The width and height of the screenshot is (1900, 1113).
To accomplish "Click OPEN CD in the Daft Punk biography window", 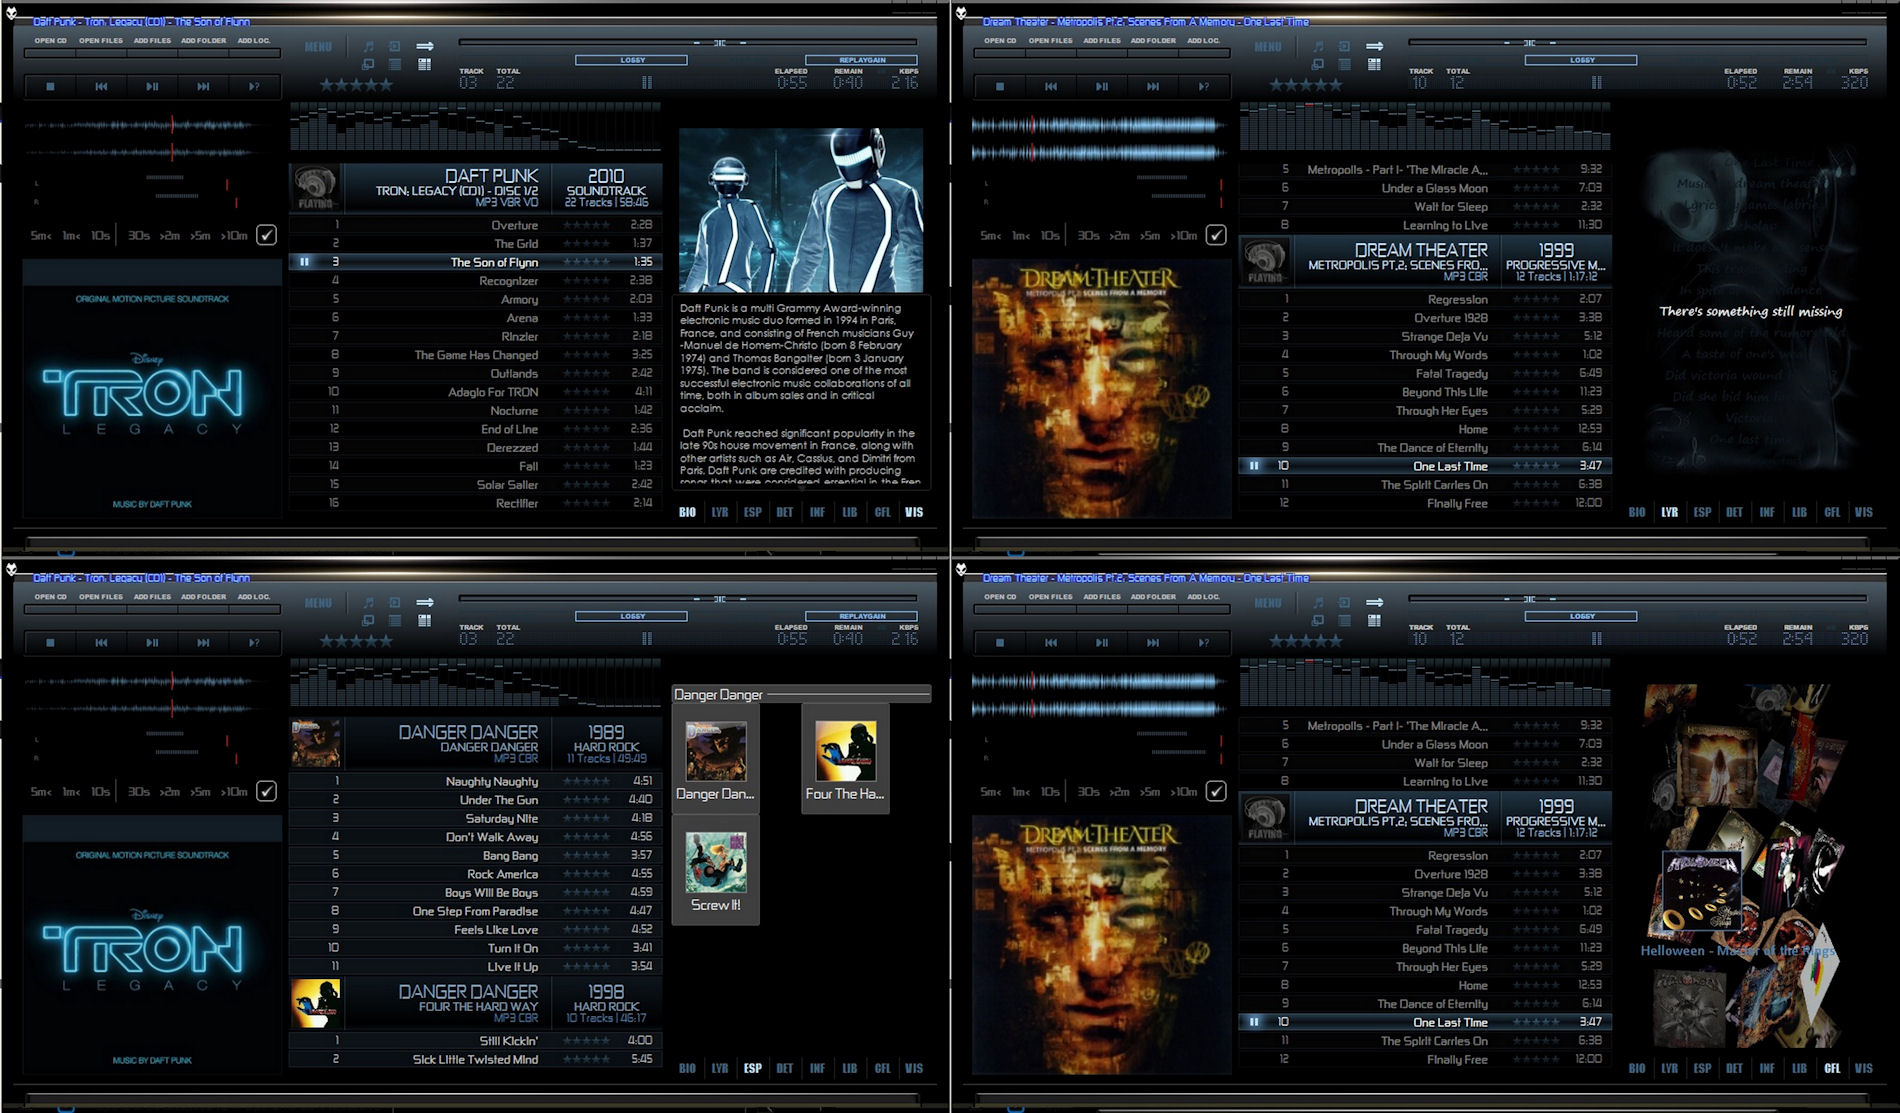I will click(50, 41).
